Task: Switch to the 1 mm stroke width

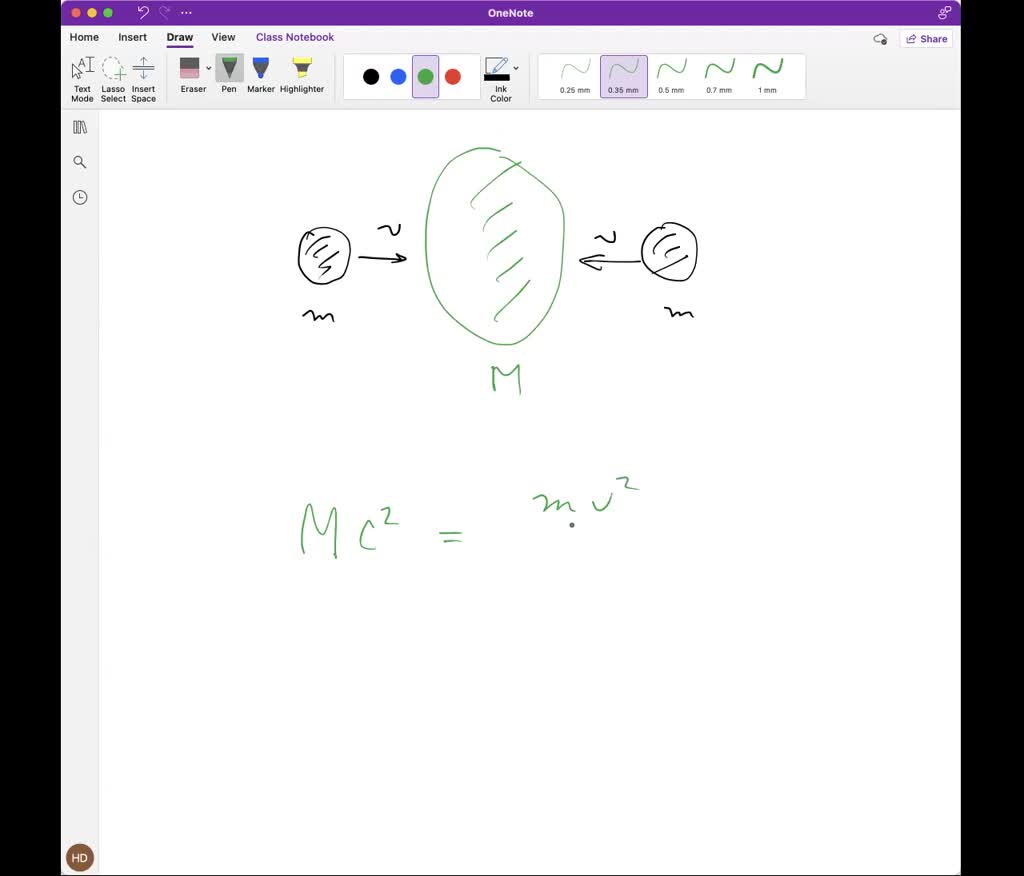Action: point(766,76)
